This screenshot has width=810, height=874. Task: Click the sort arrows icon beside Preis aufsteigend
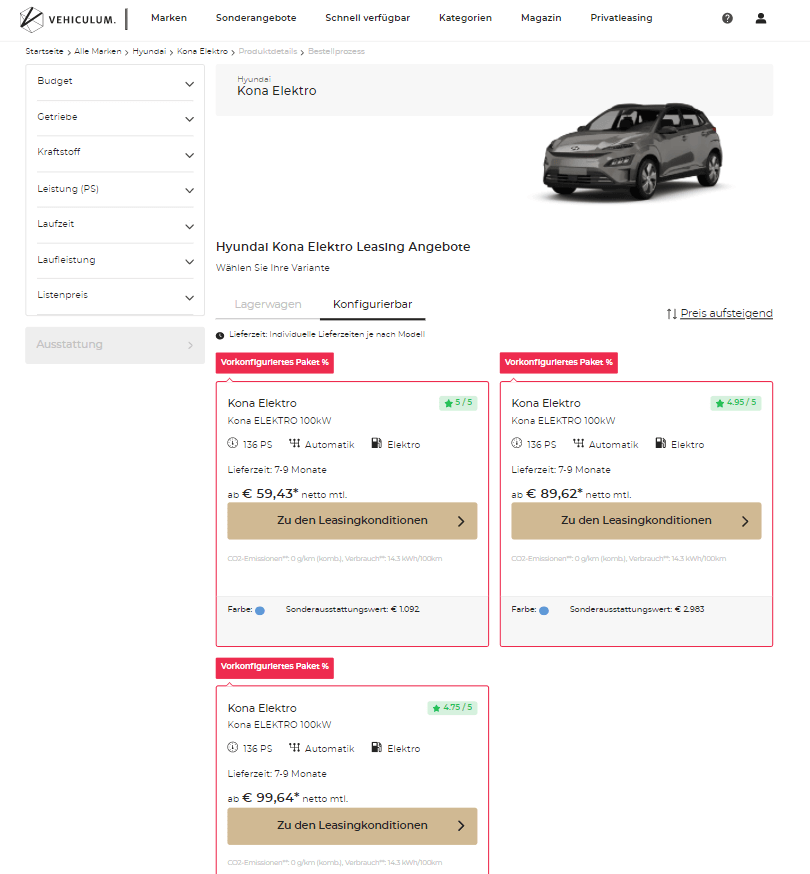point(672,314)
